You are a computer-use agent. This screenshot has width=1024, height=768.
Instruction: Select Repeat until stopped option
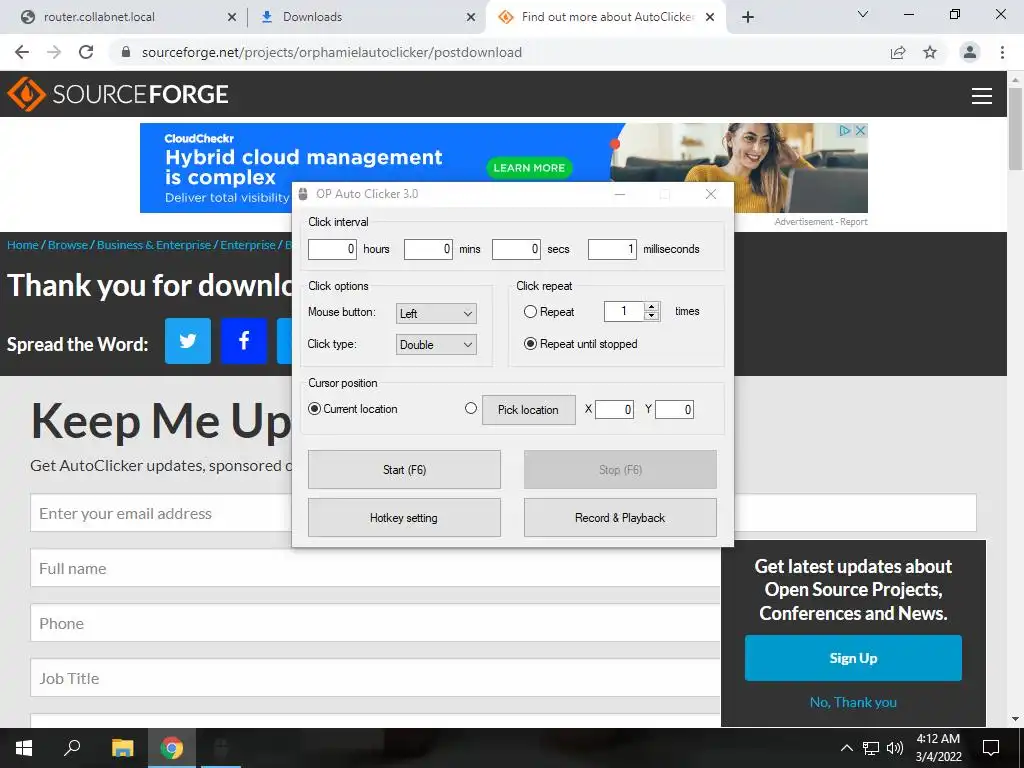point(530,344)
